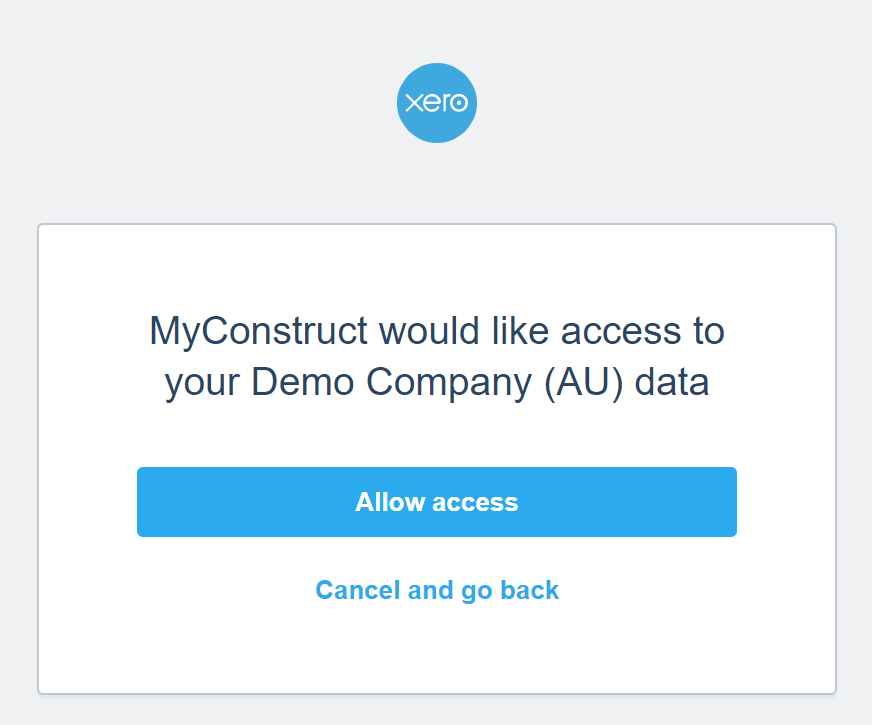Click the word access in the heading
872x725 pixels.
coord(621,332)
